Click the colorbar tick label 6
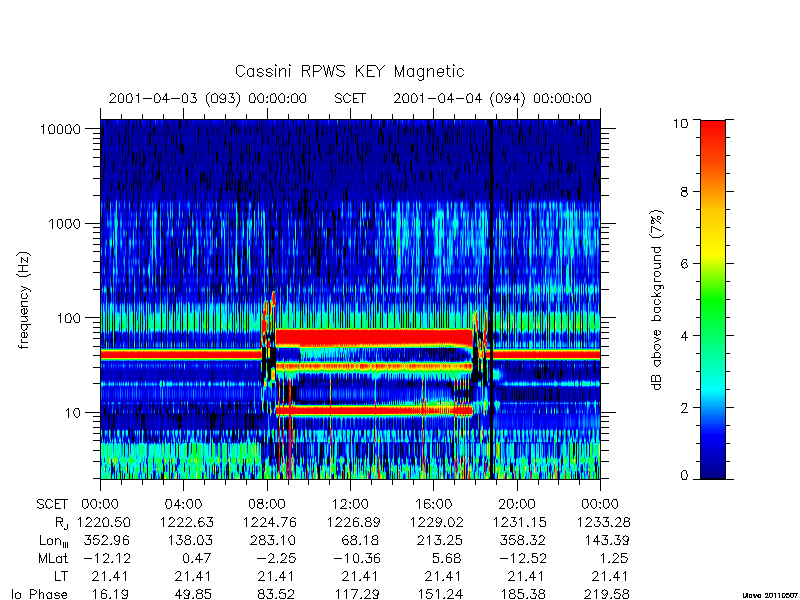 [x=684, y=264]
